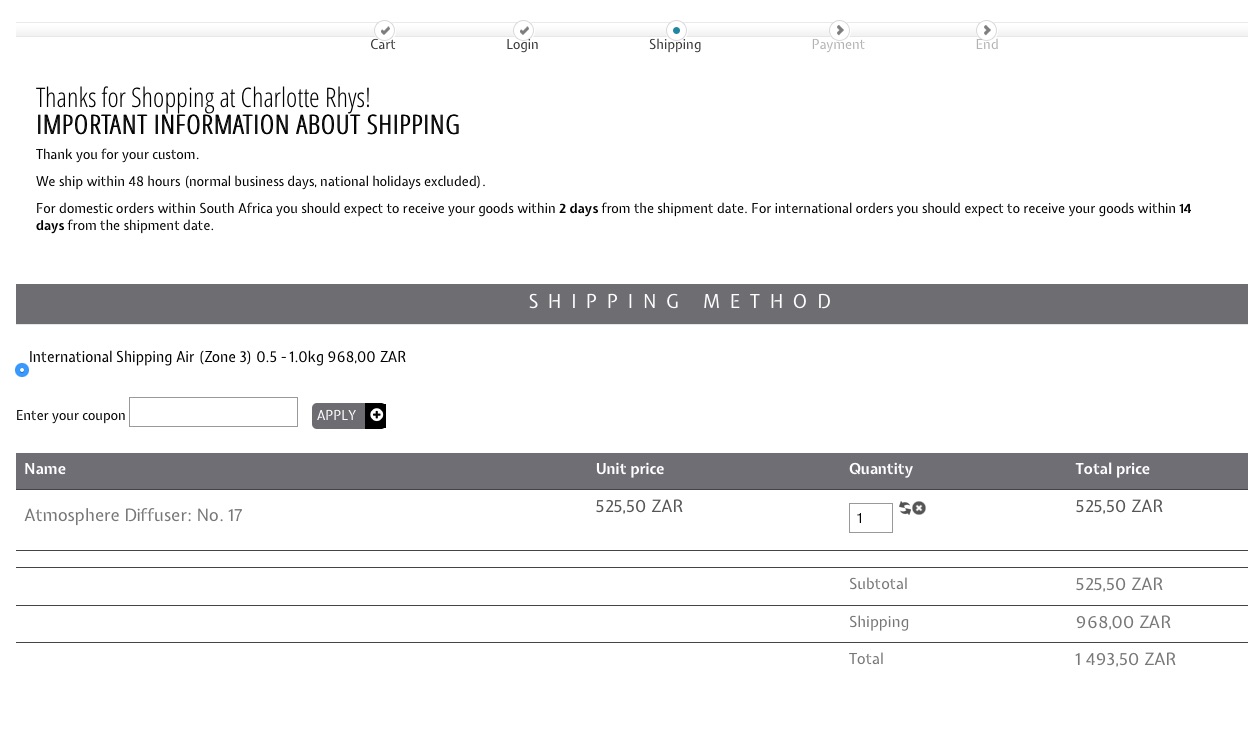Viewport: 1248px width, 736px height.
Task: Click the Cart step checkmark icon
Action: click(384, 30)
